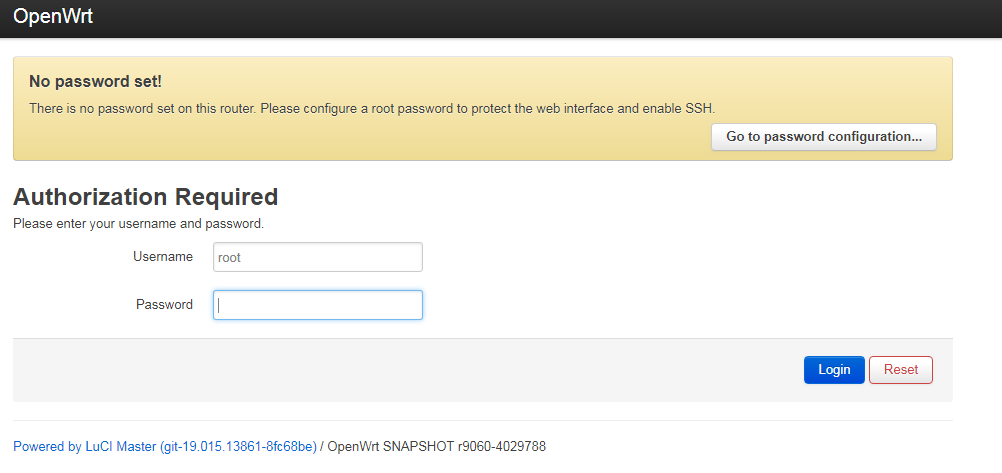Click the OpenWrt brand link in header
This screenshot has width=1002, height=473.
pos(53,17)
